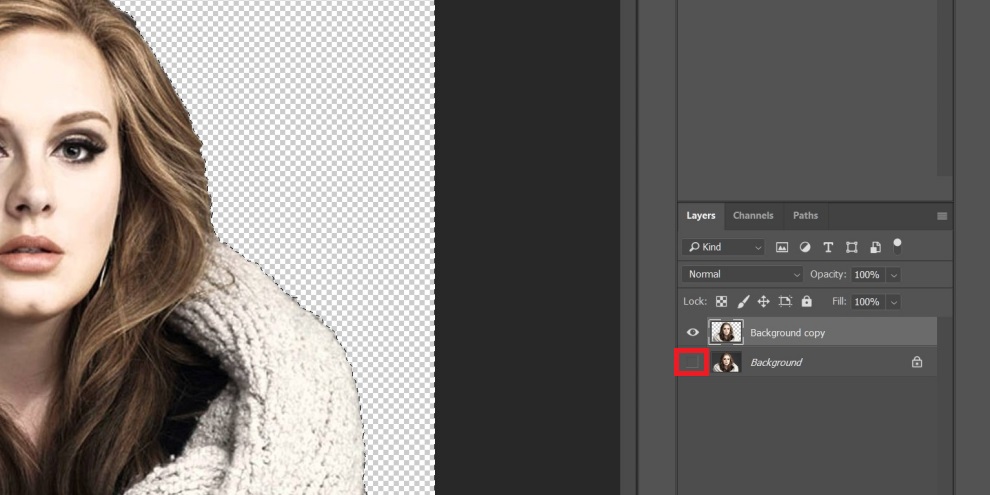This screenshot has width=990, height=495.
Task: Lock artboard nesting icon
Action: tap(785, 302)
